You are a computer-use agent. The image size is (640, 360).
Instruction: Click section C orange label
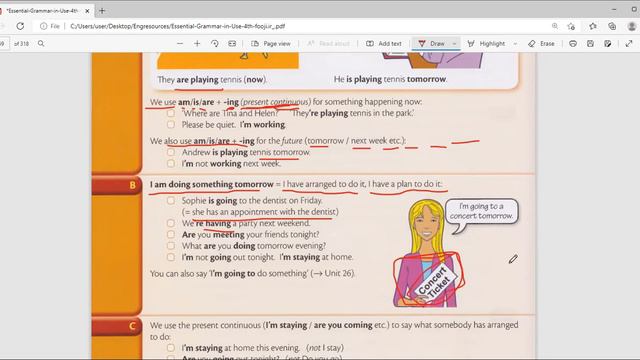coord(117,326)
